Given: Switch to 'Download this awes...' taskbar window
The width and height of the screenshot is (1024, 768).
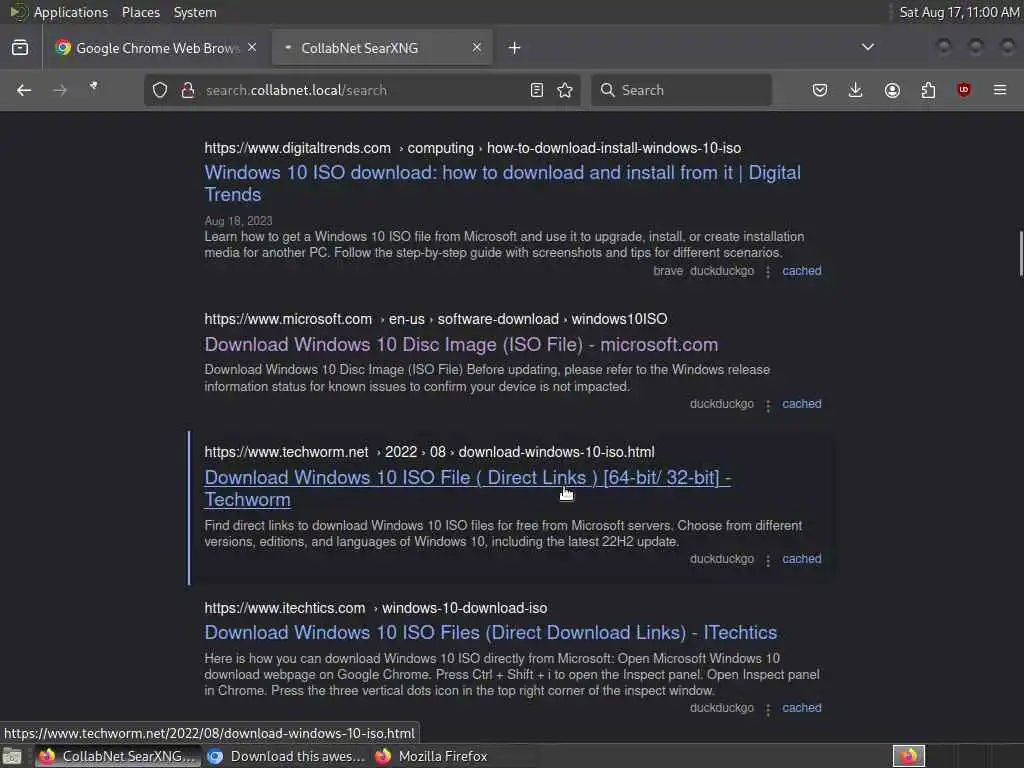Looking at the screenshot, I should click(286, 756).
